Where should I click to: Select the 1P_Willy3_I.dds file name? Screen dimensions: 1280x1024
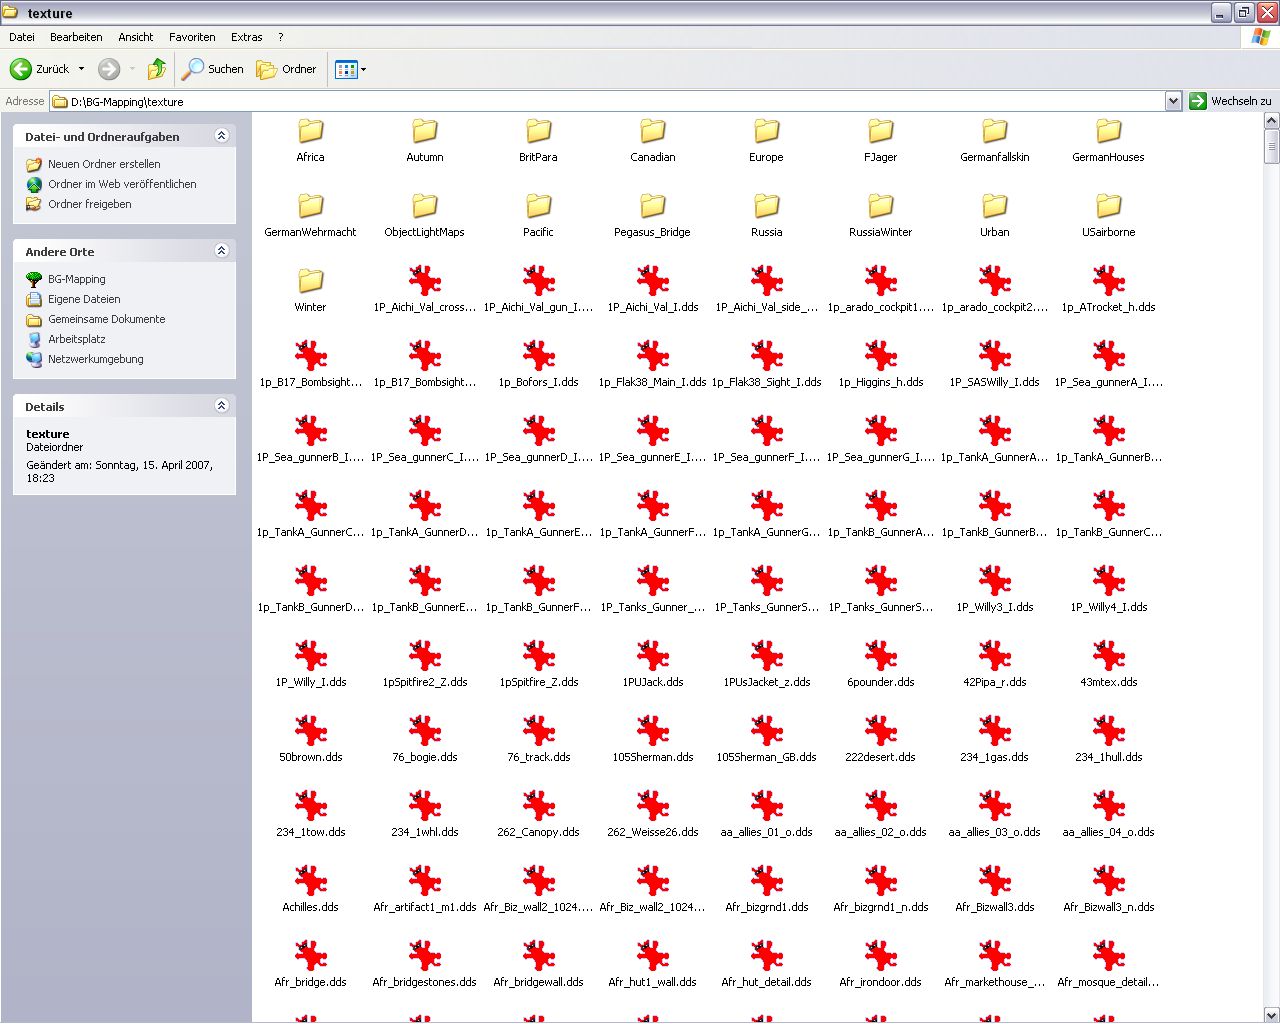pos(994,607)
